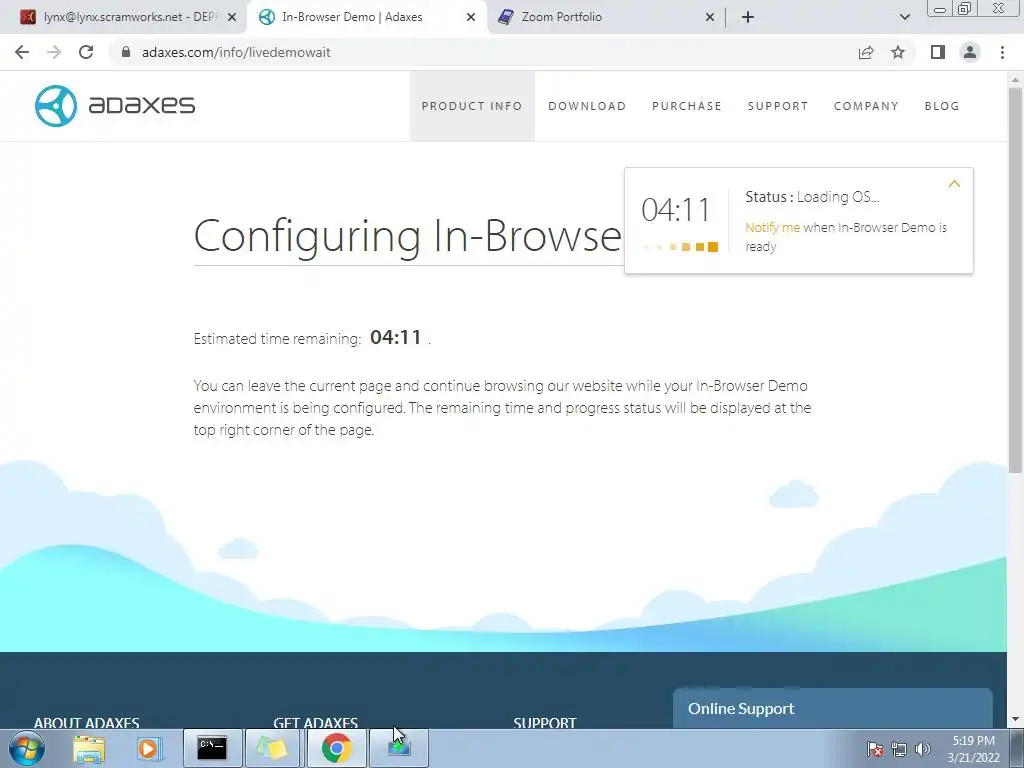Click the Action Center flag tray icon

coord(875,749)
